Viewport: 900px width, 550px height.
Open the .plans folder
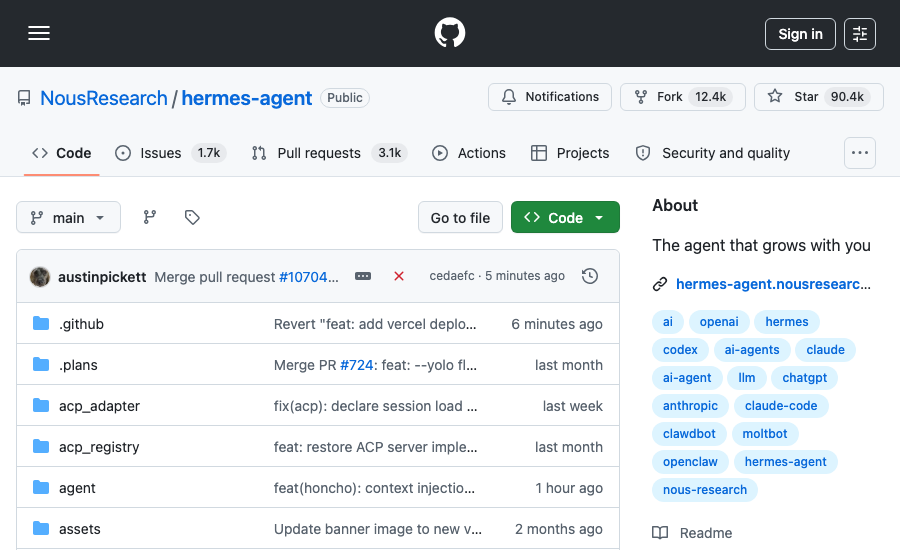(78, 365)
